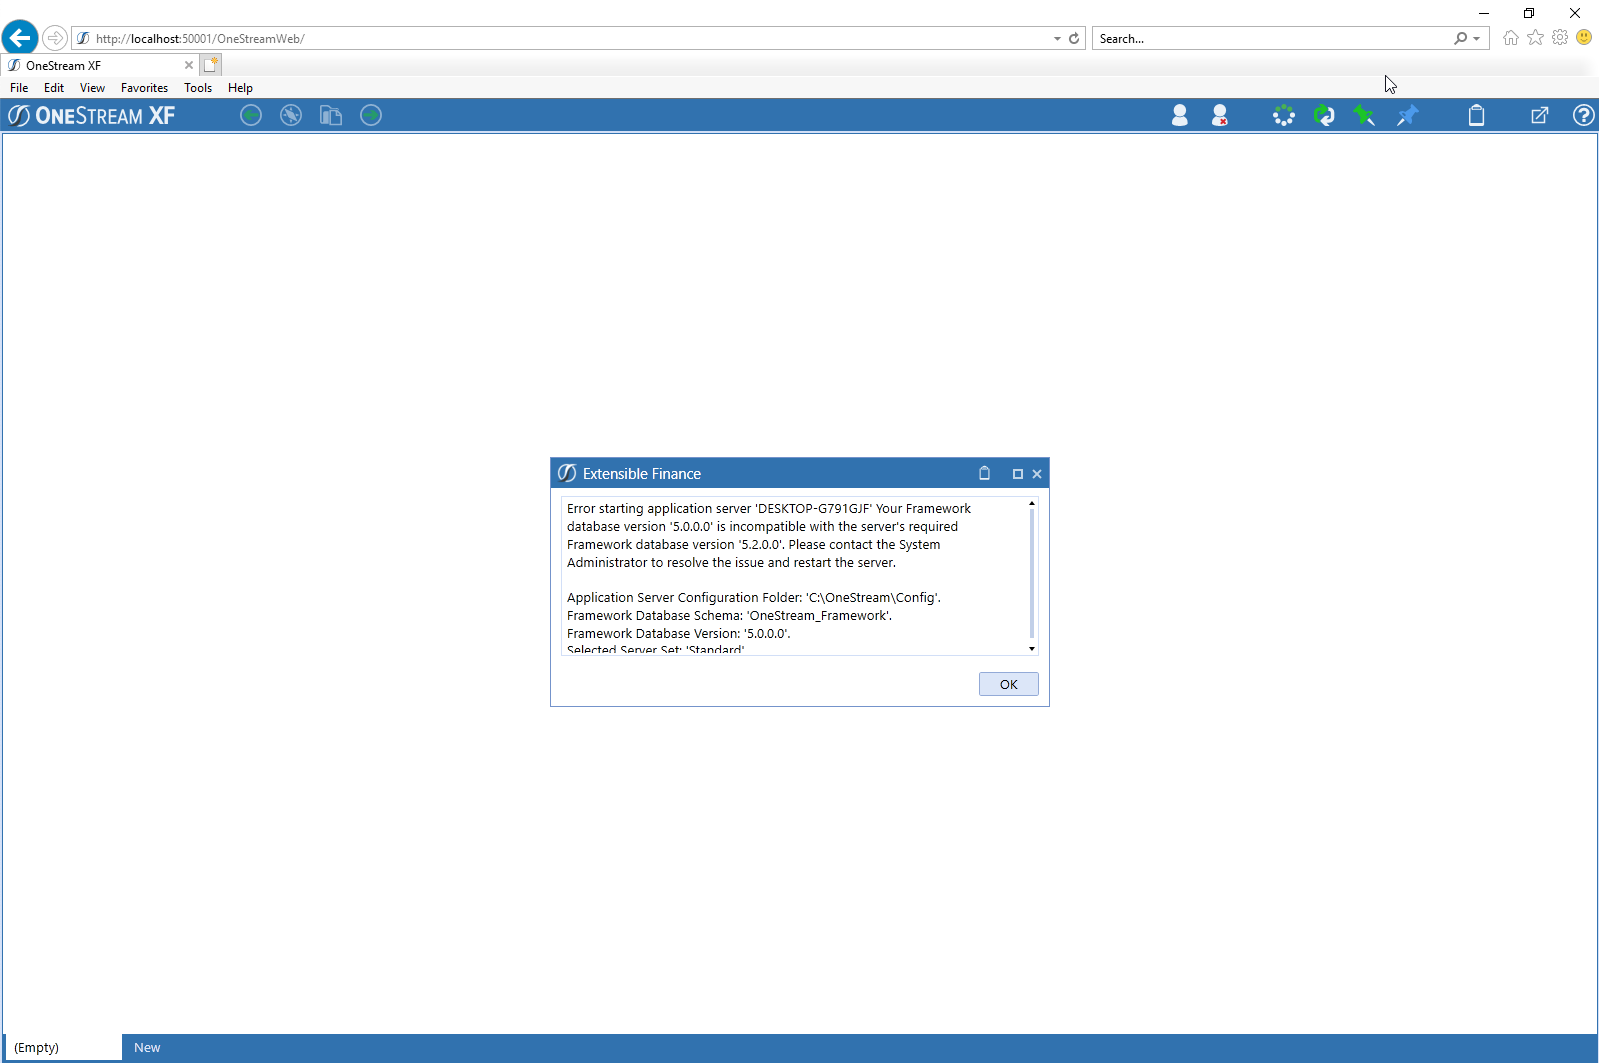The width and height of the screenshot is (1599, 1063).
Task: Click the user logoff icon with red X
Action: (1220, 115)
